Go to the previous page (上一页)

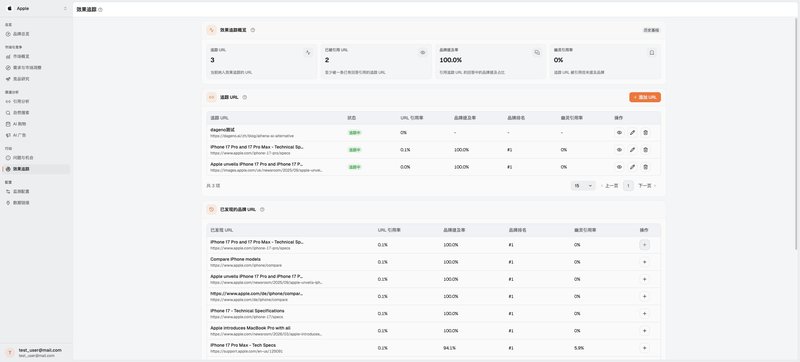point(609,186)
